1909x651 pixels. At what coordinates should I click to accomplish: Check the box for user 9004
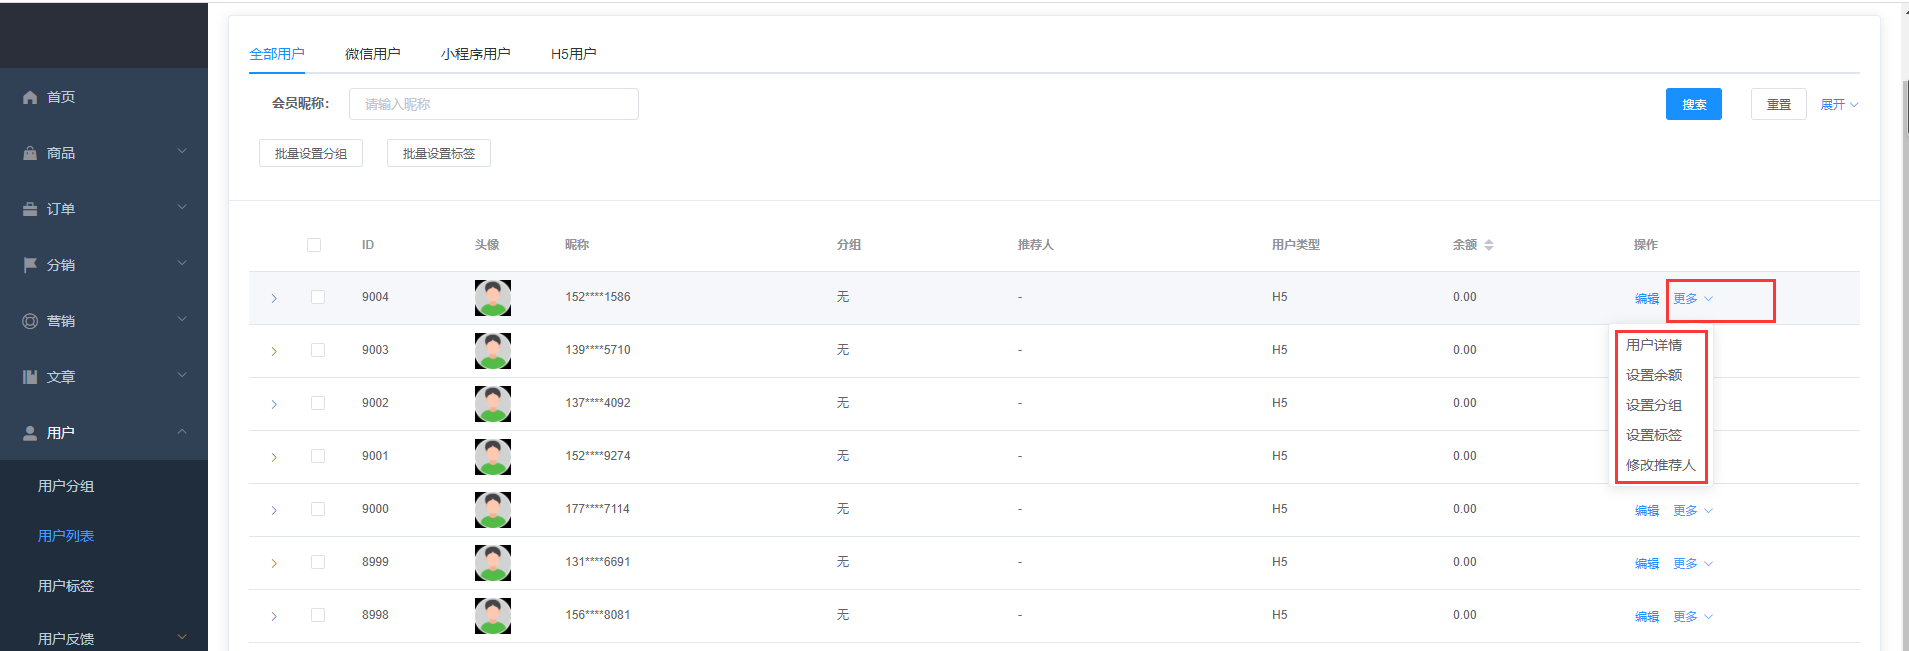318,297
